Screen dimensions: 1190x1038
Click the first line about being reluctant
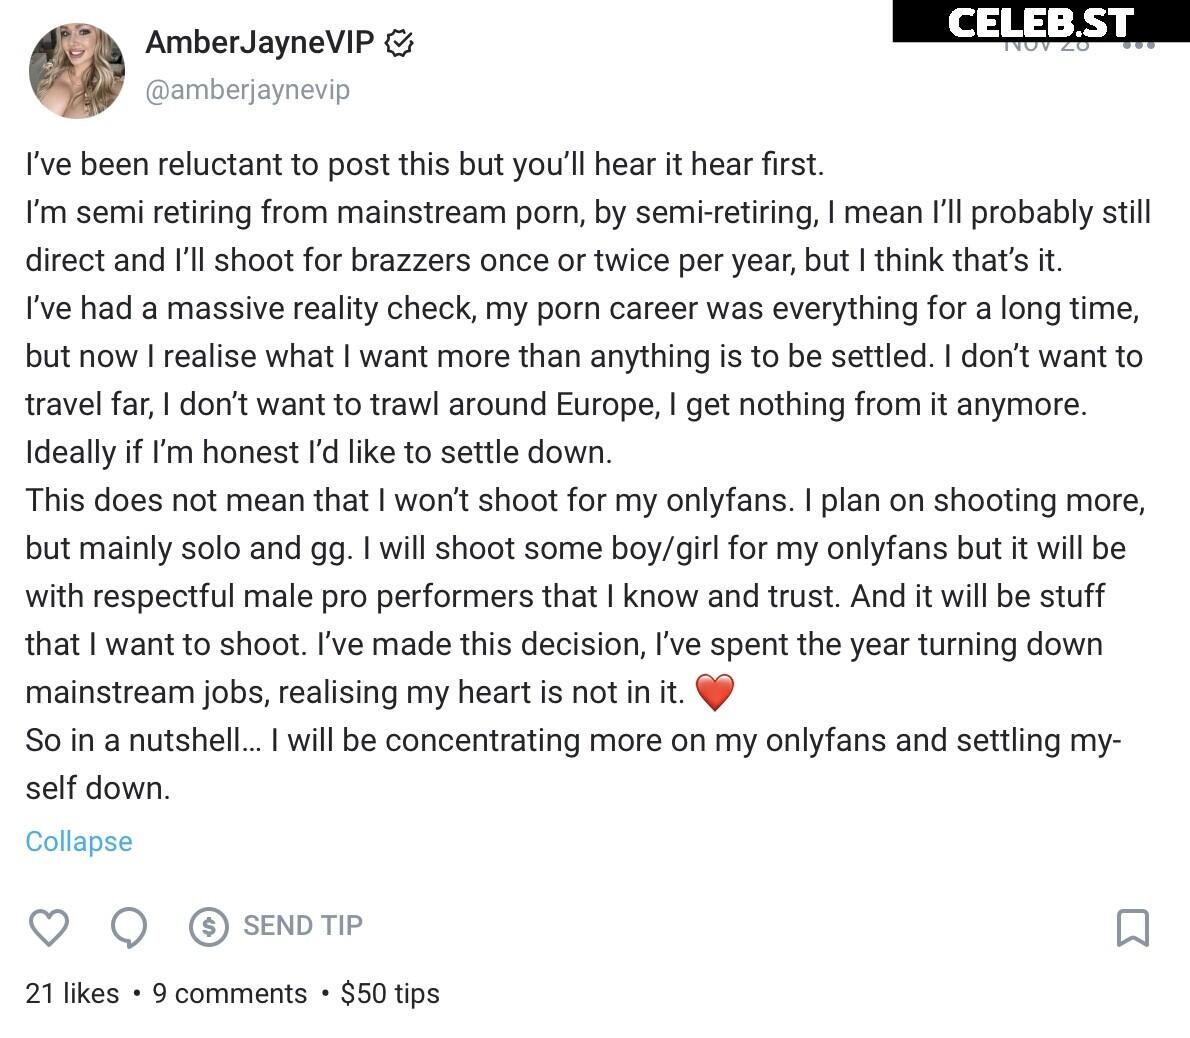424,165
